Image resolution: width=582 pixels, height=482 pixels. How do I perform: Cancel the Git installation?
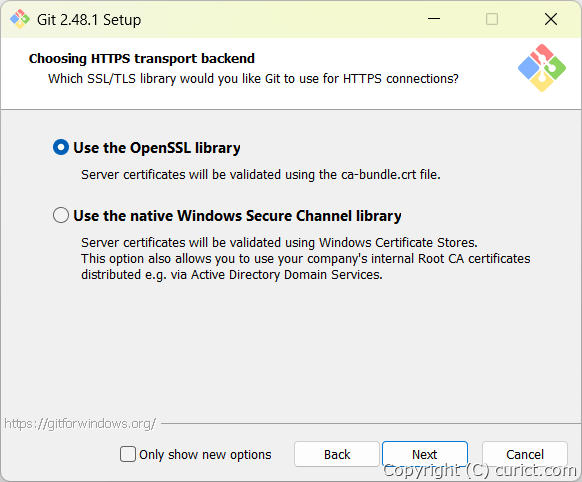(525, 454)
